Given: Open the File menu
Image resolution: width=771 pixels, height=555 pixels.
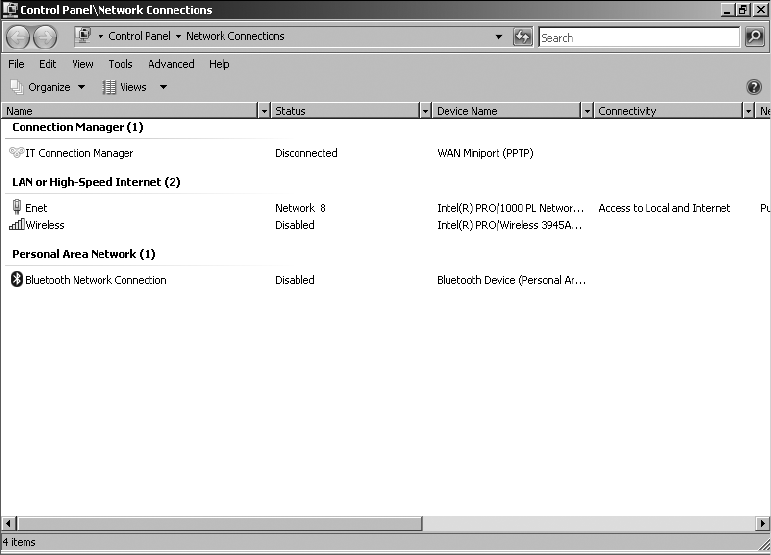Looking at the screenshot, I should [16, 64].
